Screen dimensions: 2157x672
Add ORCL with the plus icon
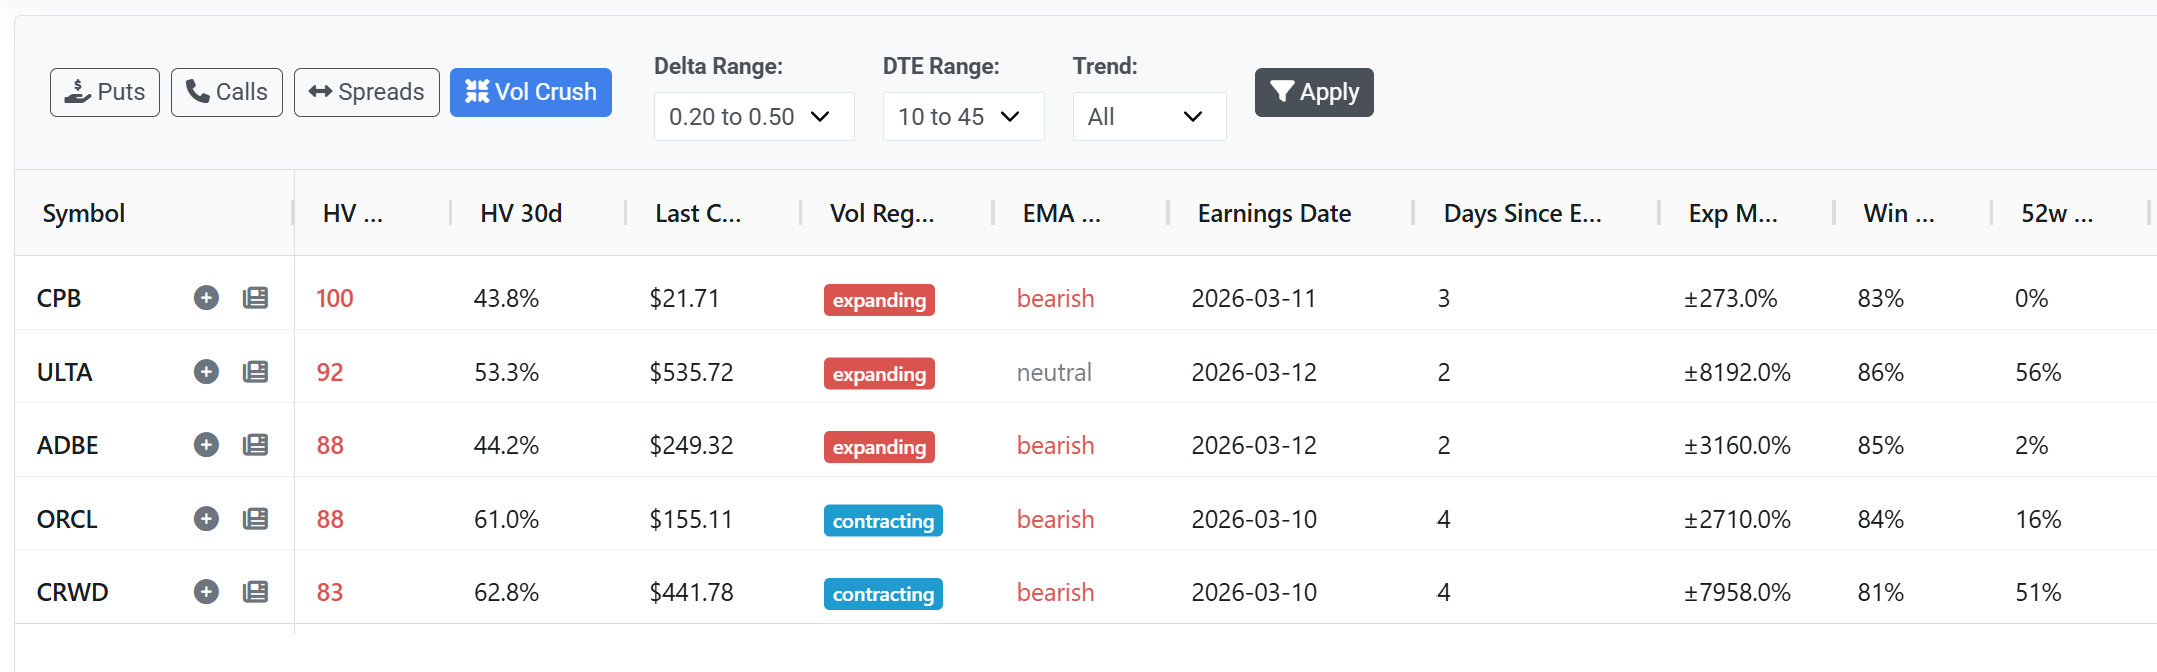coord(206,519)
